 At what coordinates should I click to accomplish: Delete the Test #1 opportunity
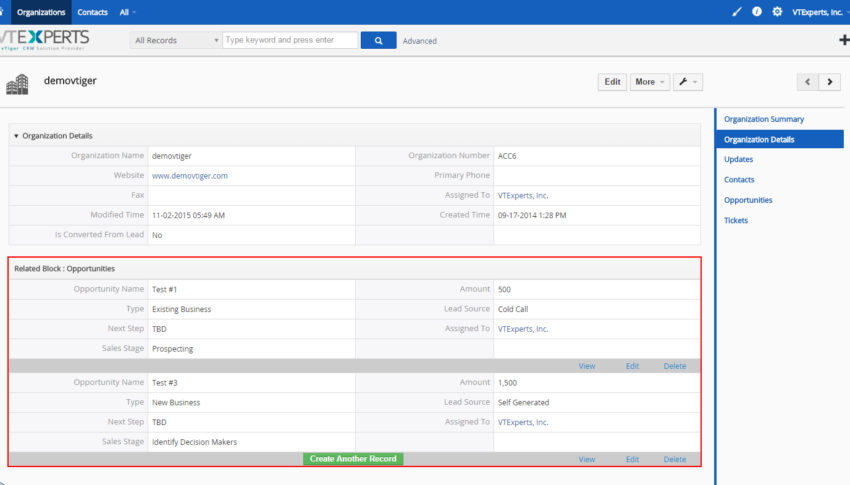675,366
